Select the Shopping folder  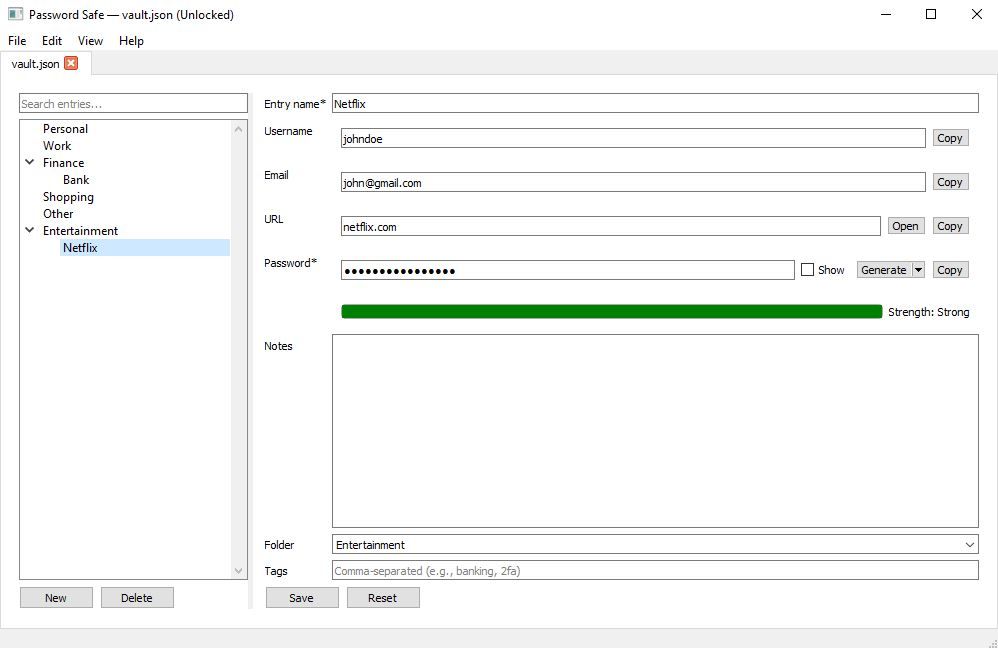click(x=68, y=196)
